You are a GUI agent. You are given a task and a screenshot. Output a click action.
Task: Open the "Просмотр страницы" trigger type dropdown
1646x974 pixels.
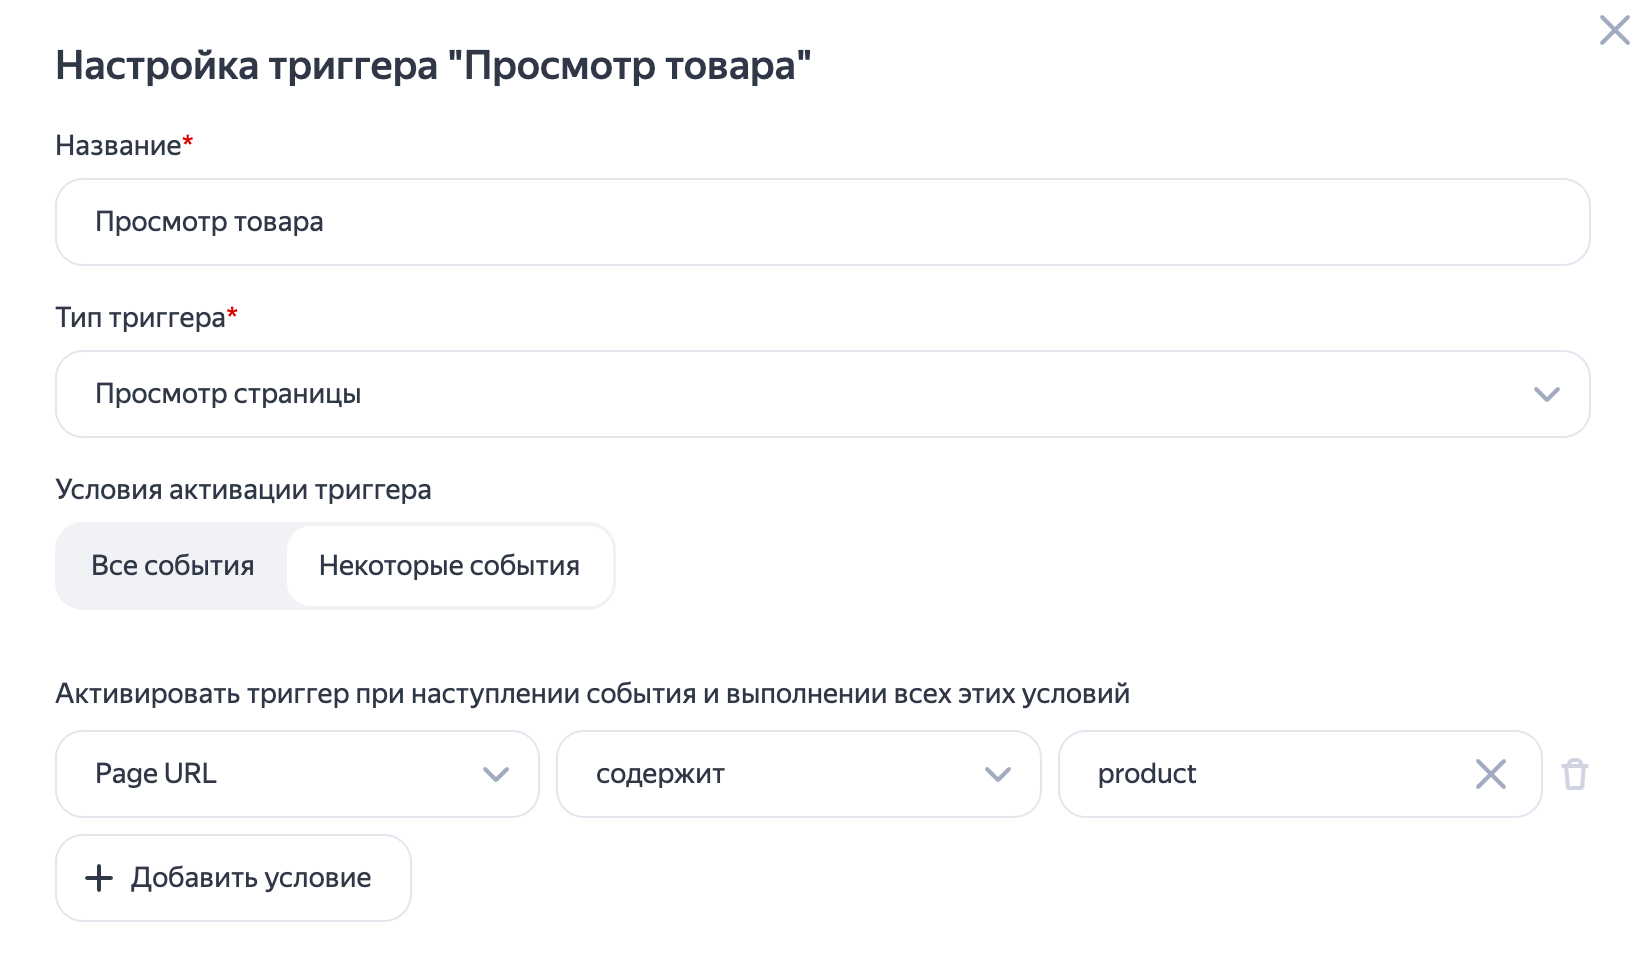(800, 394)
